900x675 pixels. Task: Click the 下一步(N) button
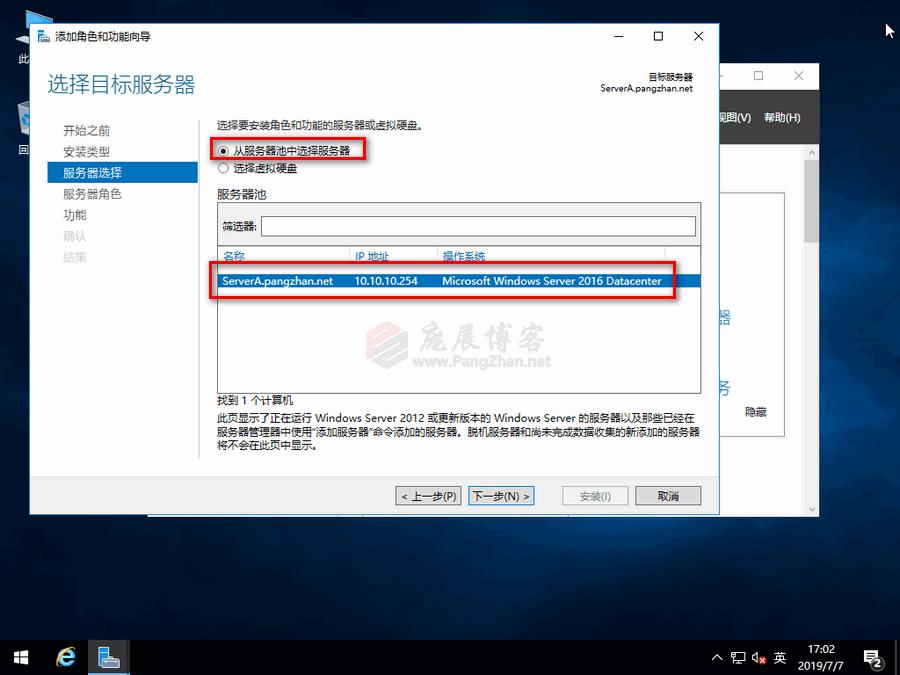click(500, 495)
